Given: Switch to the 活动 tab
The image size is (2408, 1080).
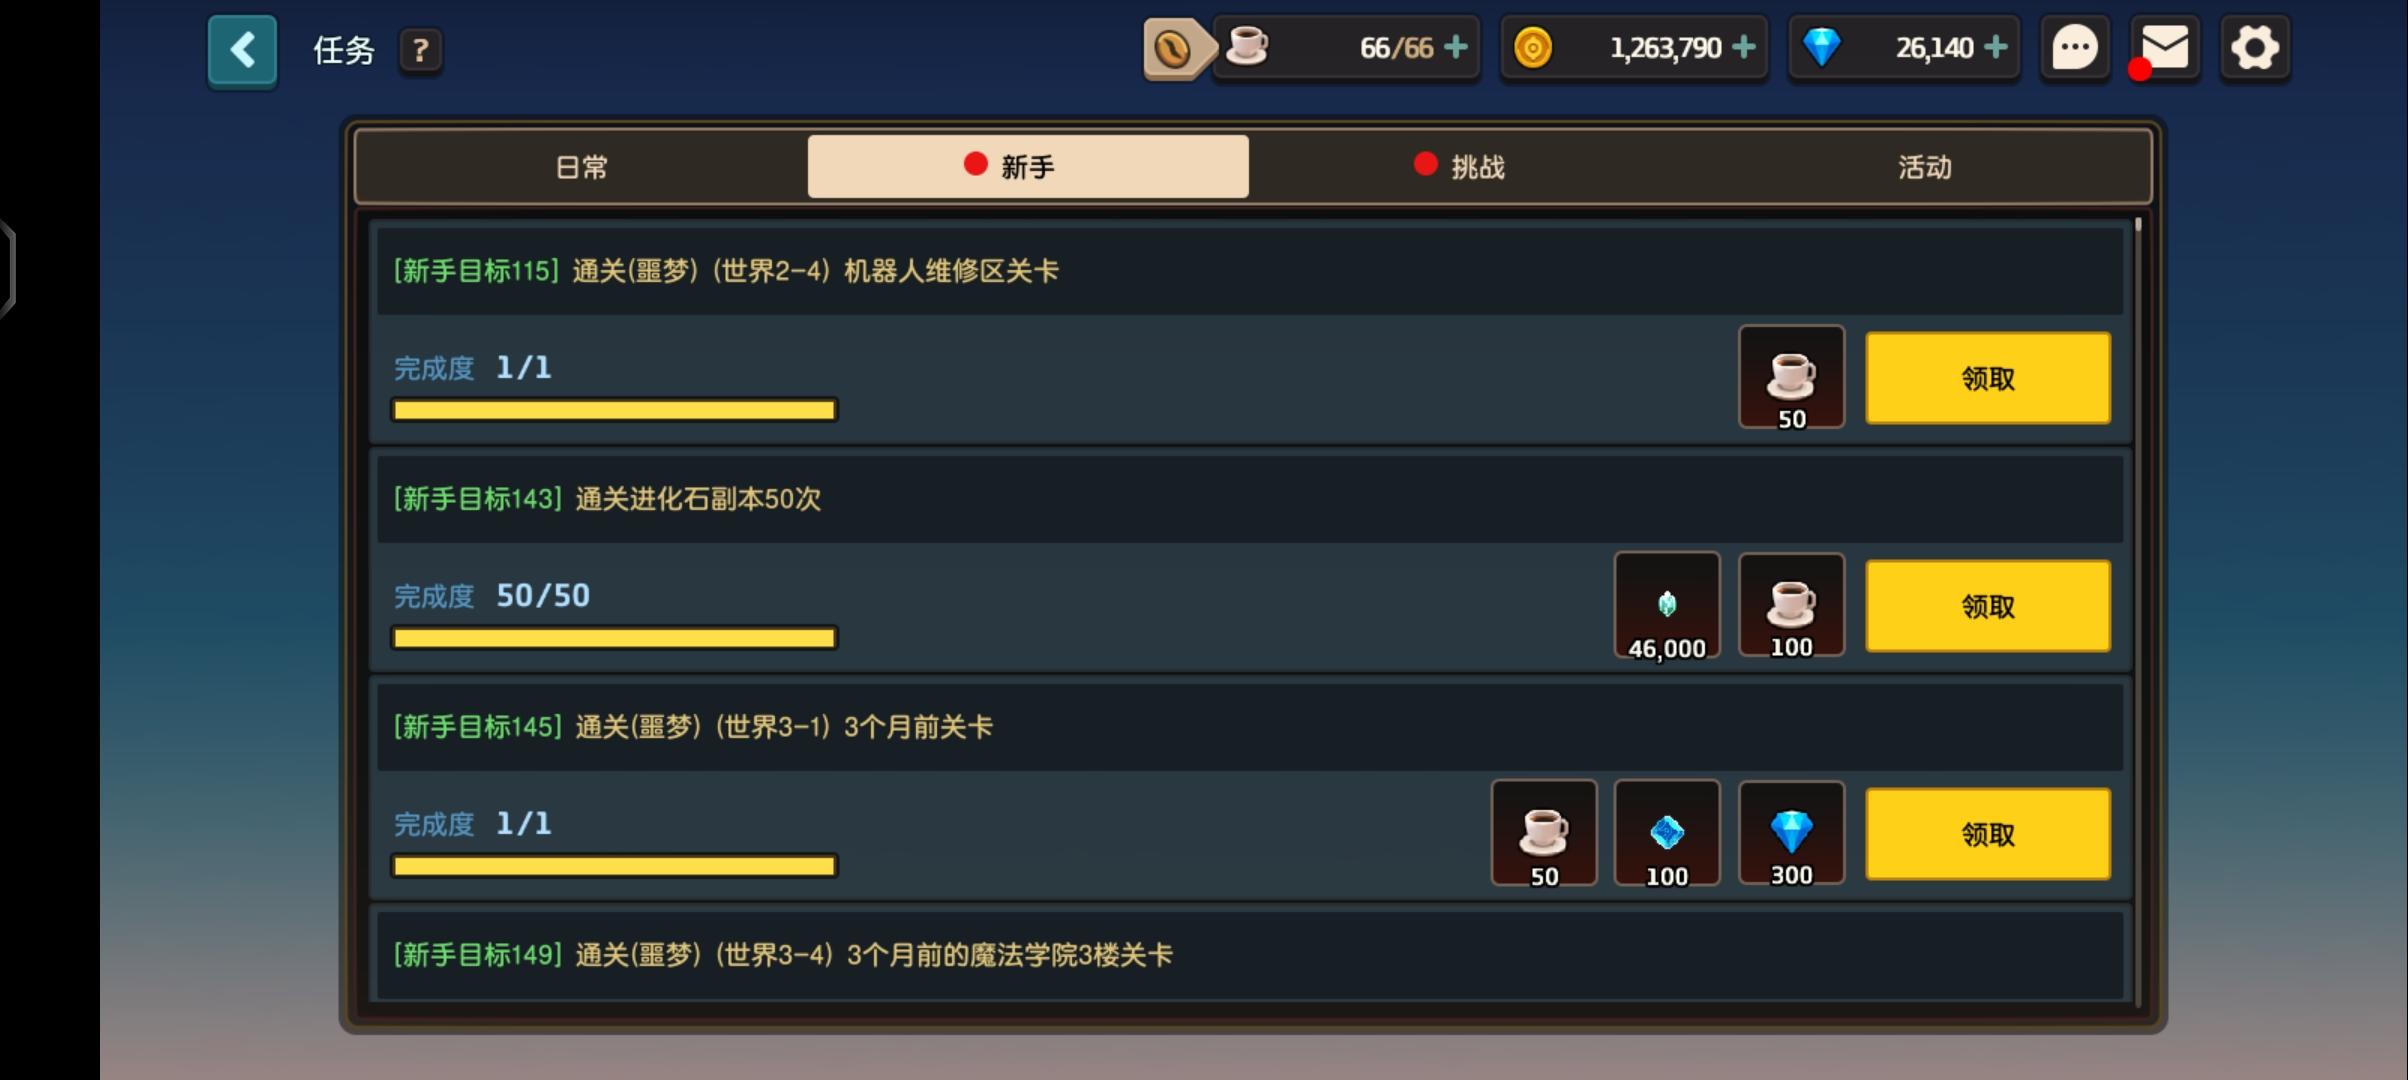Looking at the screenshot, I should (x=1925, y=167).
